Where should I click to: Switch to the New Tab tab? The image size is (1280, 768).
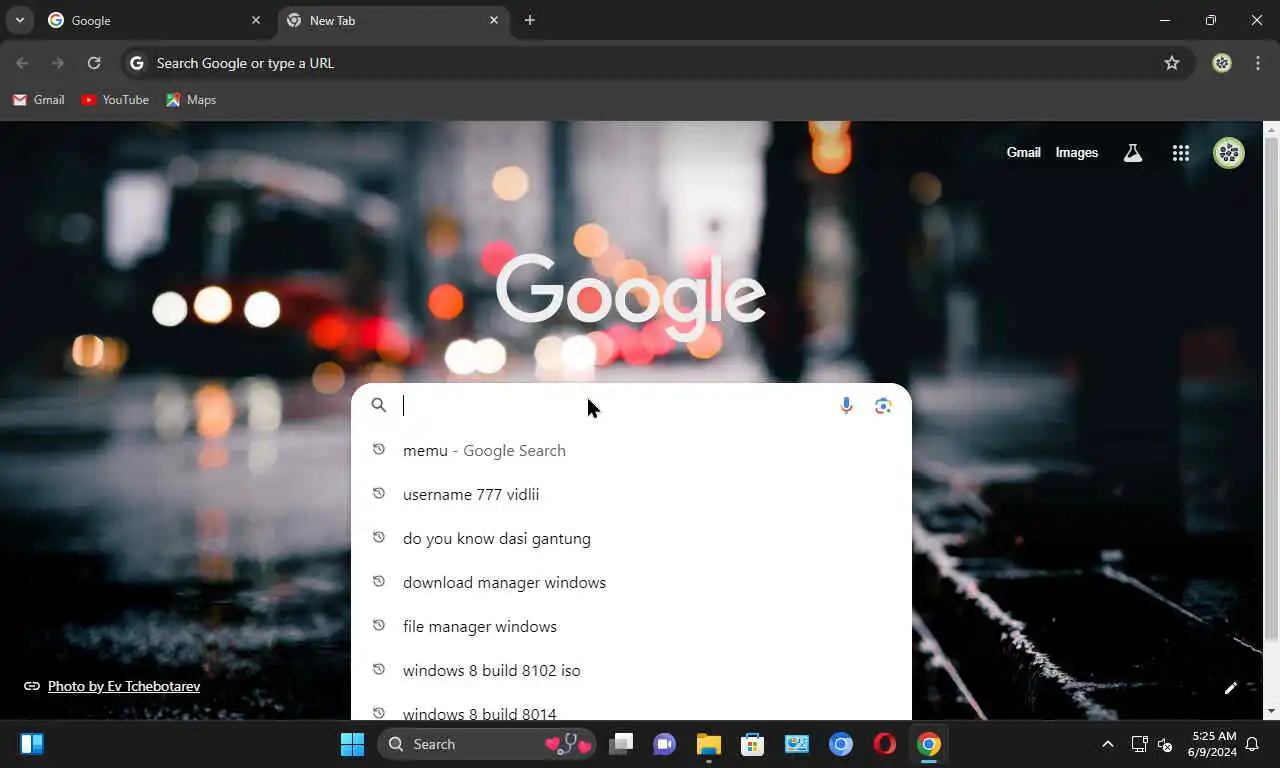393,20
